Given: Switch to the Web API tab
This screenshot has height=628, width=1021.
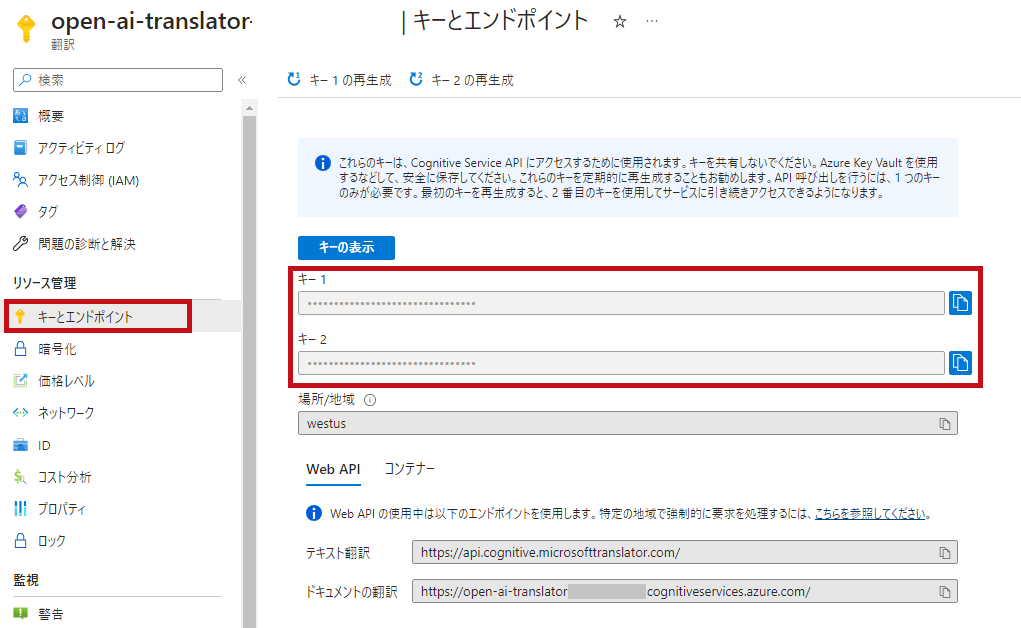Looking at the screenshot, I should tap(333, 470).
